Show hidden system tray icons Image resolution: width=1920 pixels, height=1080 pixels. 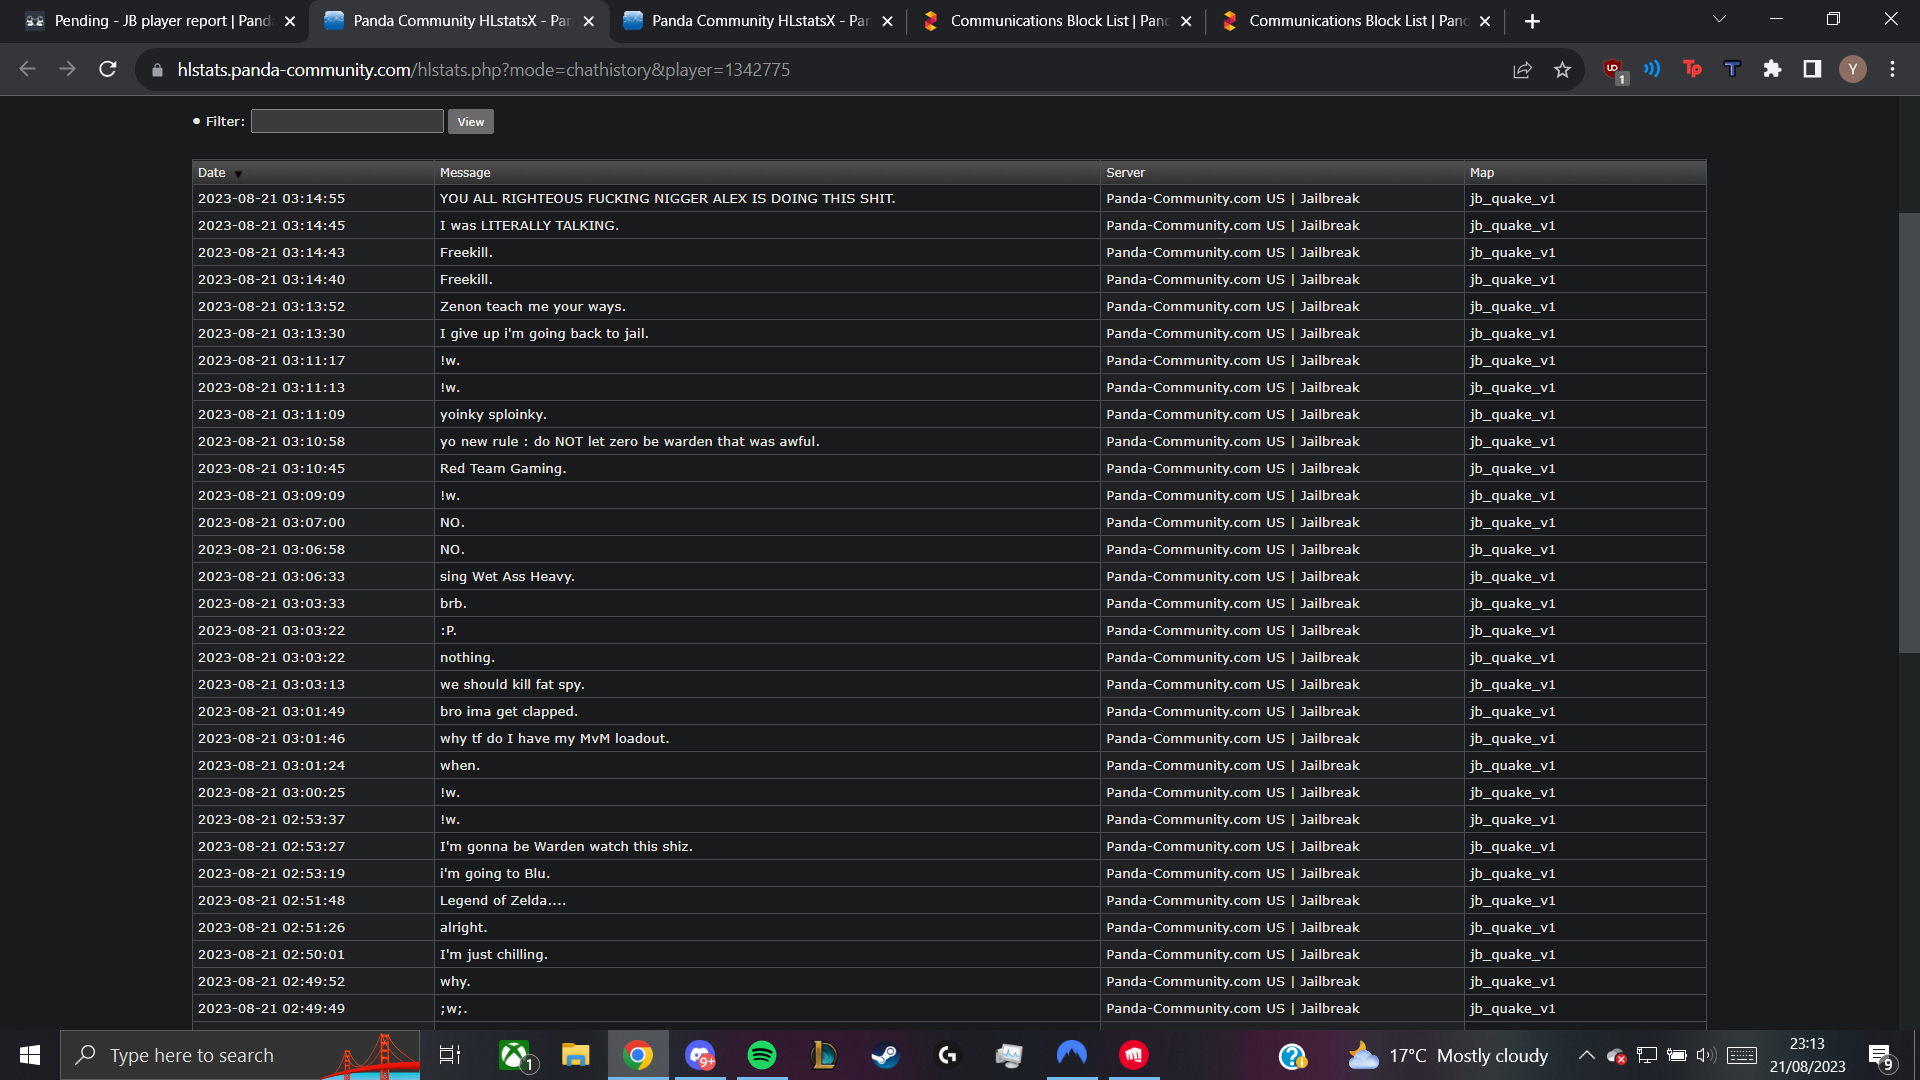(1586, 1055)
